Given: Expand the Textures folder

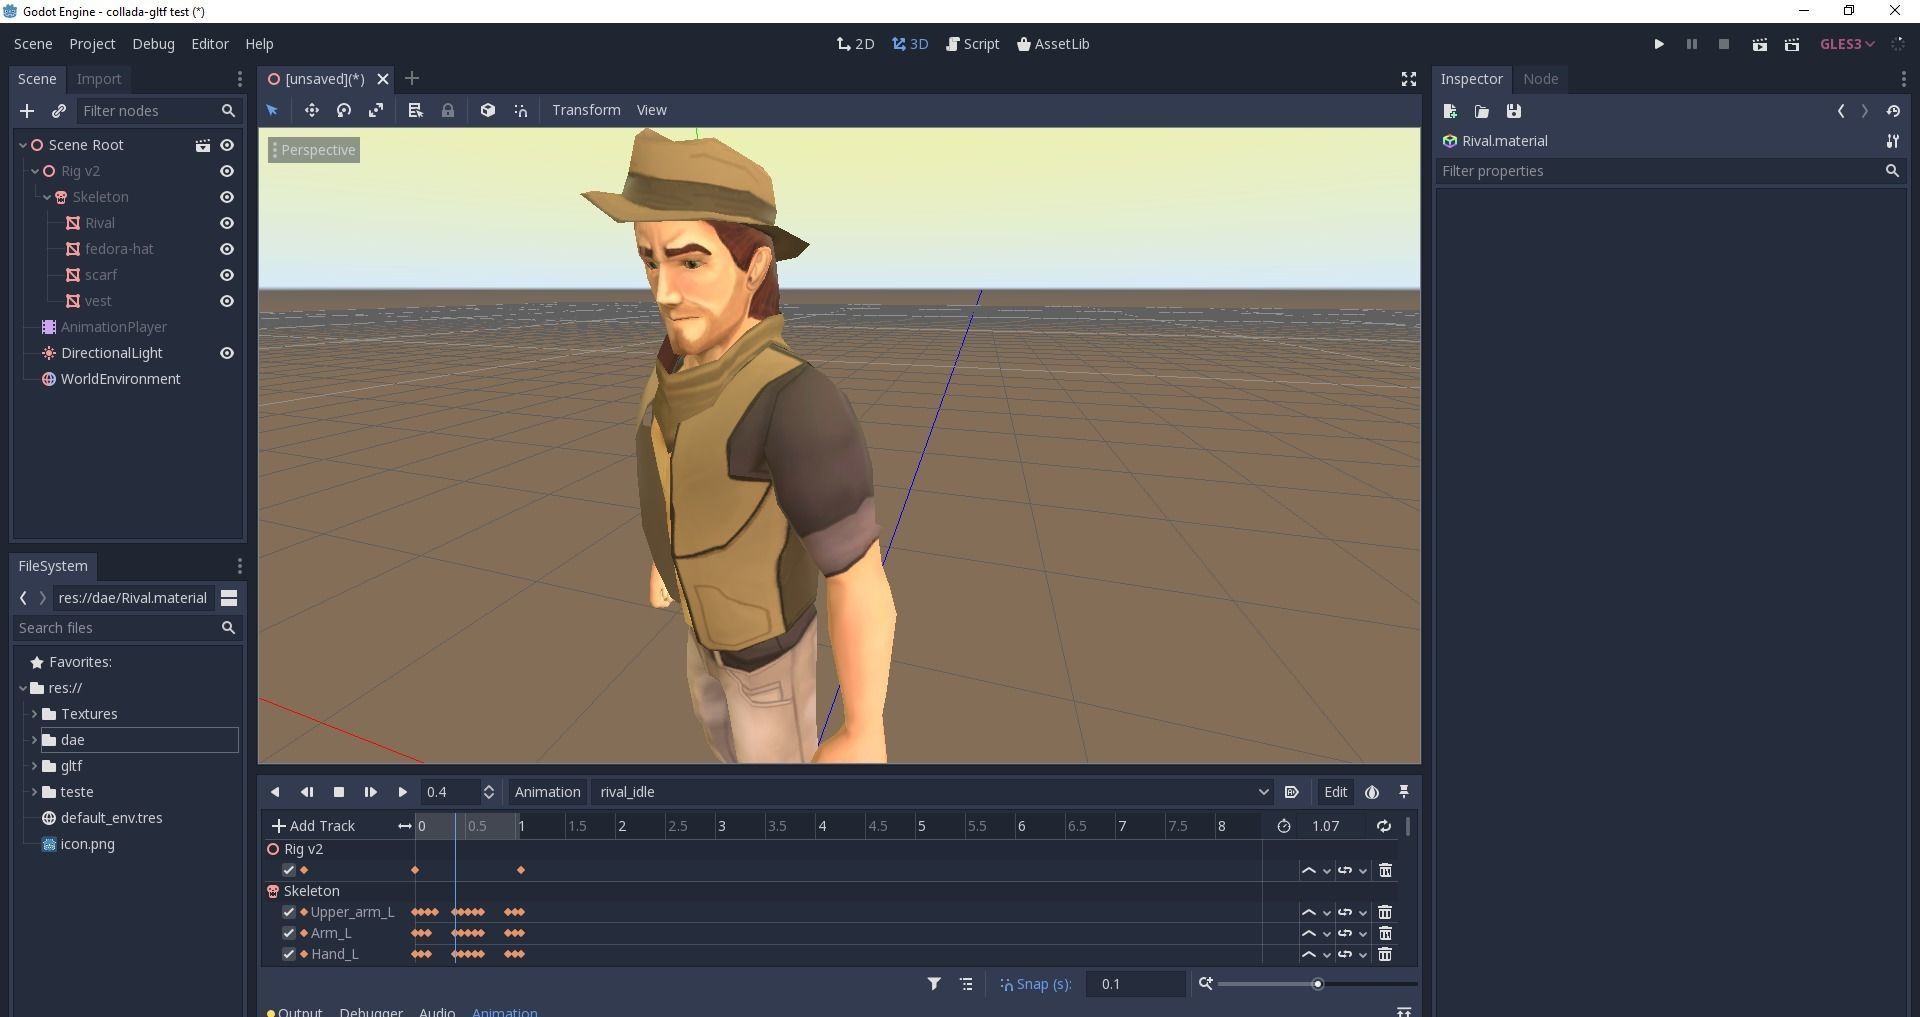Looking at the screenshot, I should [35, 714].
